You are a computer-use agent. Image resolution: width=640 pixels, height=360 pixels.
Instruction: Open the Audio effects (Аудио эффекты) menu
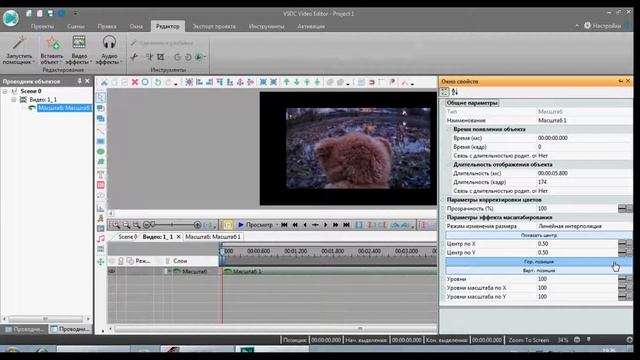click(x=109, y=50)
